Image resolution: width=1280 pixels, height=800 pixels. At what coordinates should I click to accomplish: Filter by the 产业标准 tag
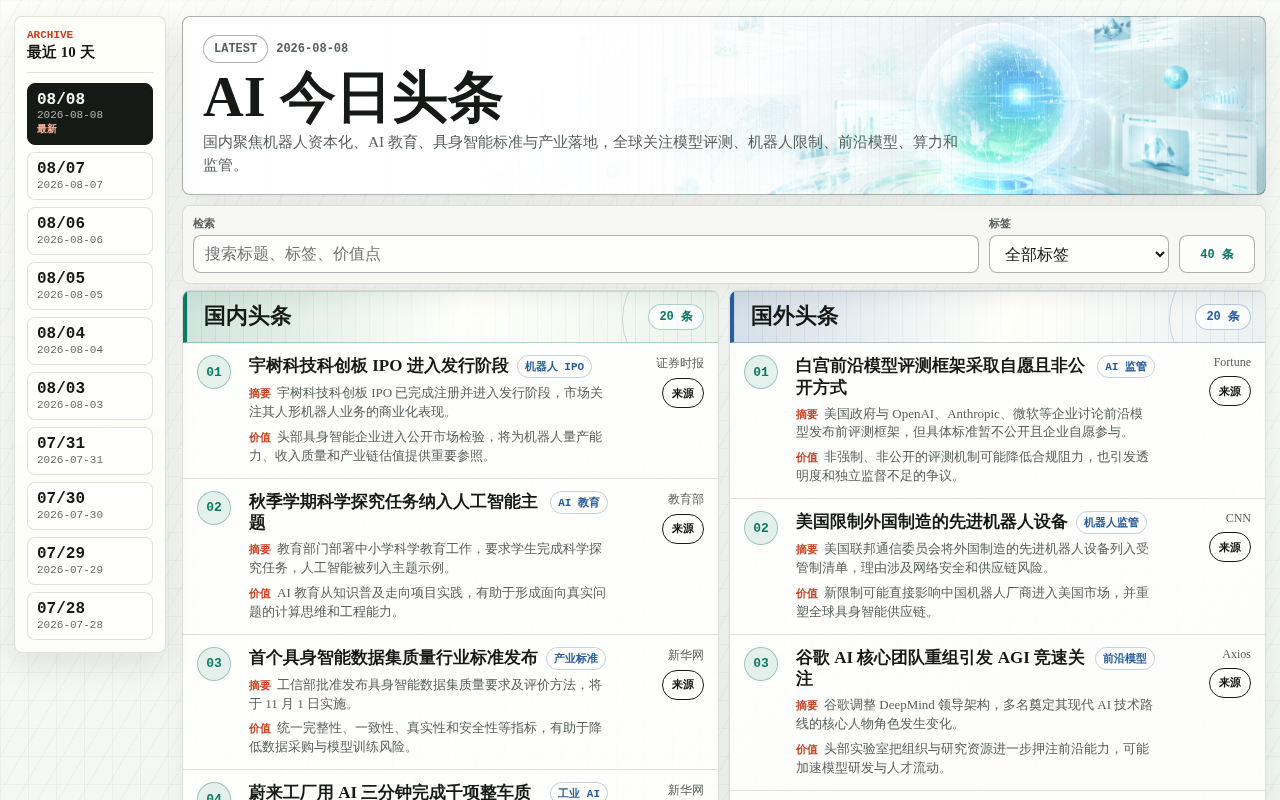point(576,659)
